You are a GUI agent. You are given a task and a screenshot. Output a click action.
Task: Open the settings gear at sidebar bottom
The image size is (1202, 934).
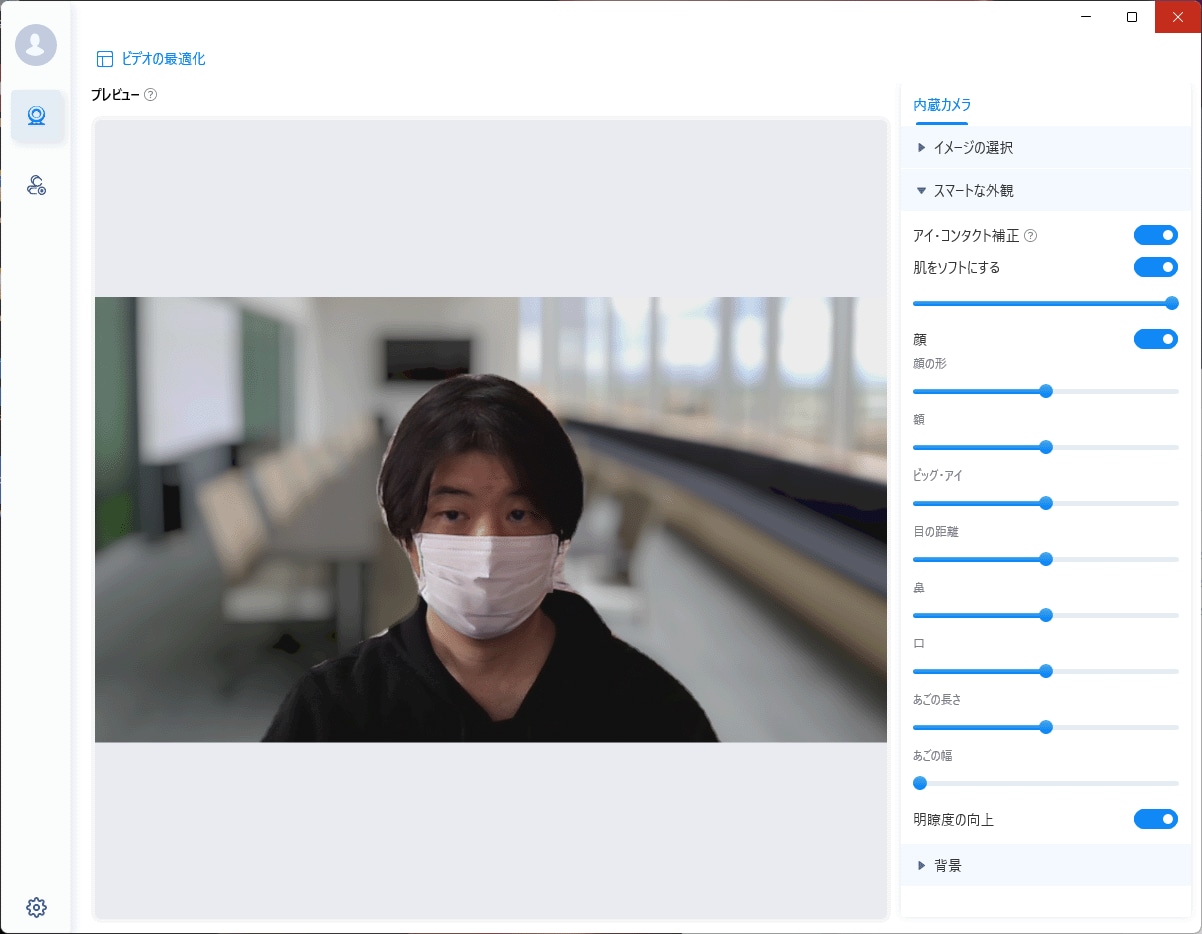pos(36,907)
